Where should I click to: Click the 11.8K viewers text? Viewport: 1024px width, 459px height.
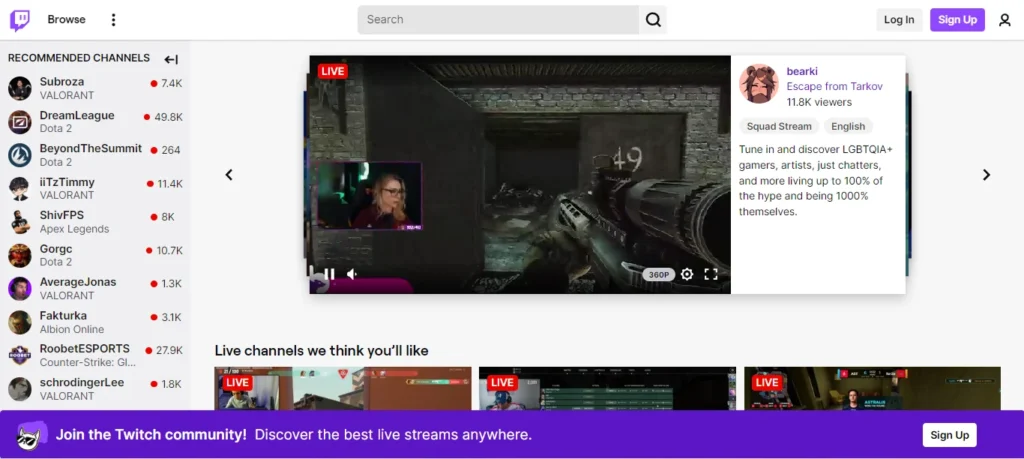[x=819, y=102]
